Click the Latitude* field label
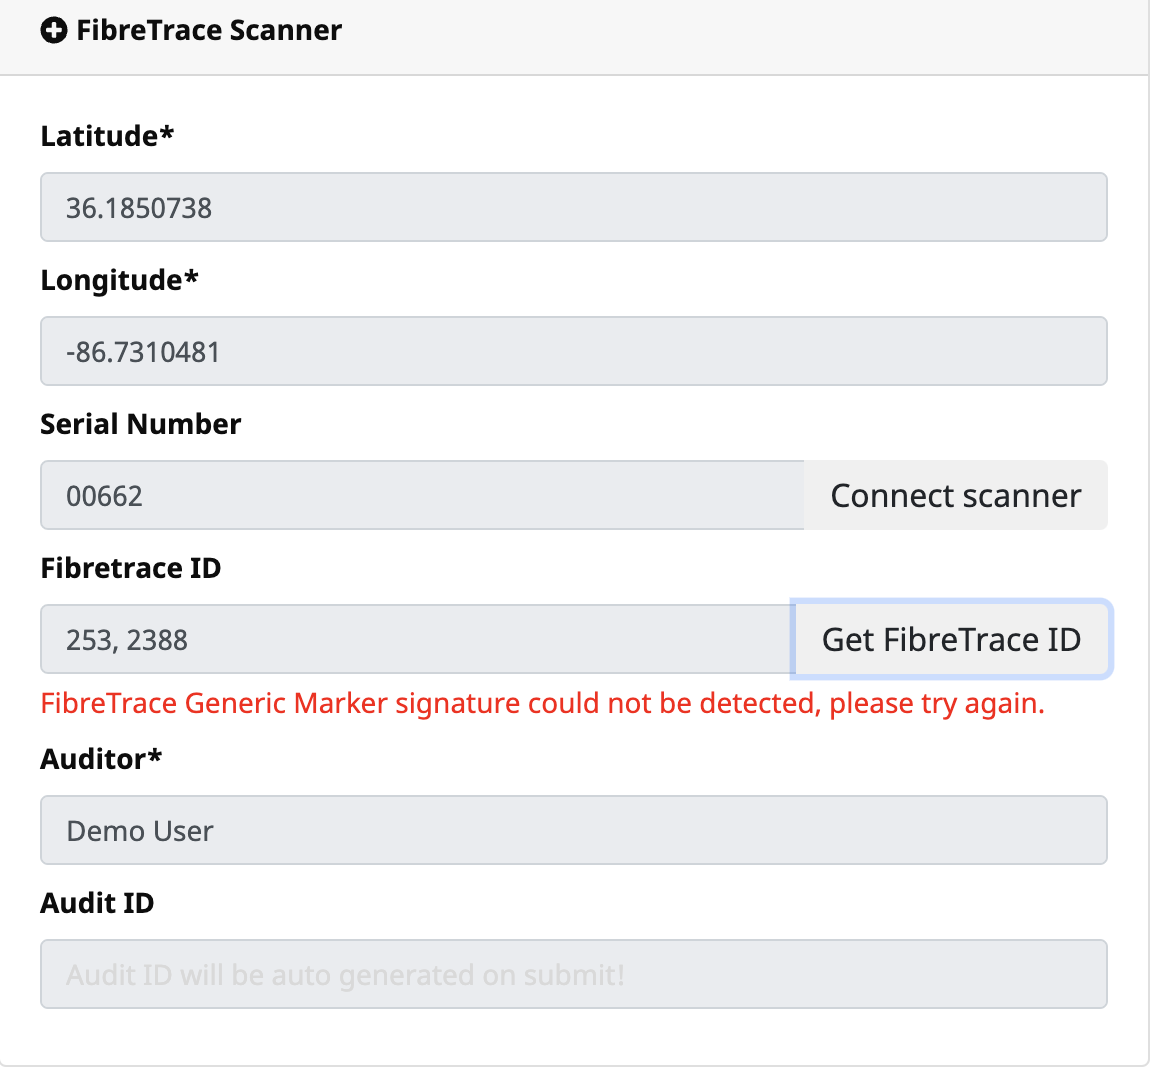This screenshot has width=1156, height=1074. [106, 136]
